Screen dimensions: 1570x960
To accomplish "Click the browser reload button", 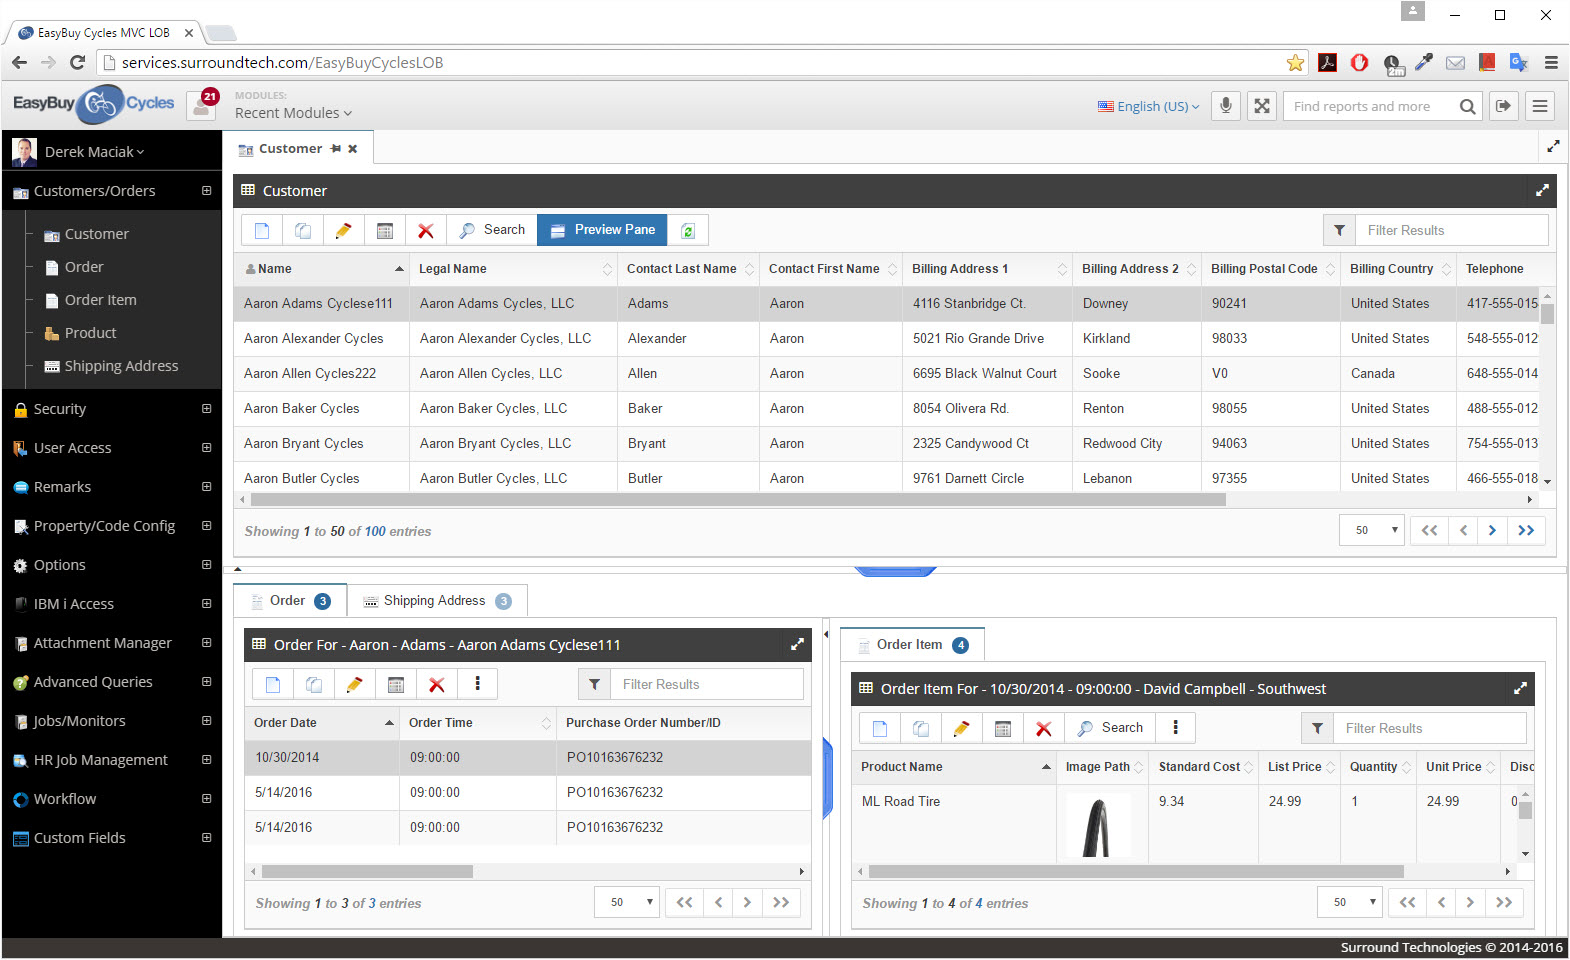I will (x=77, y=62).
